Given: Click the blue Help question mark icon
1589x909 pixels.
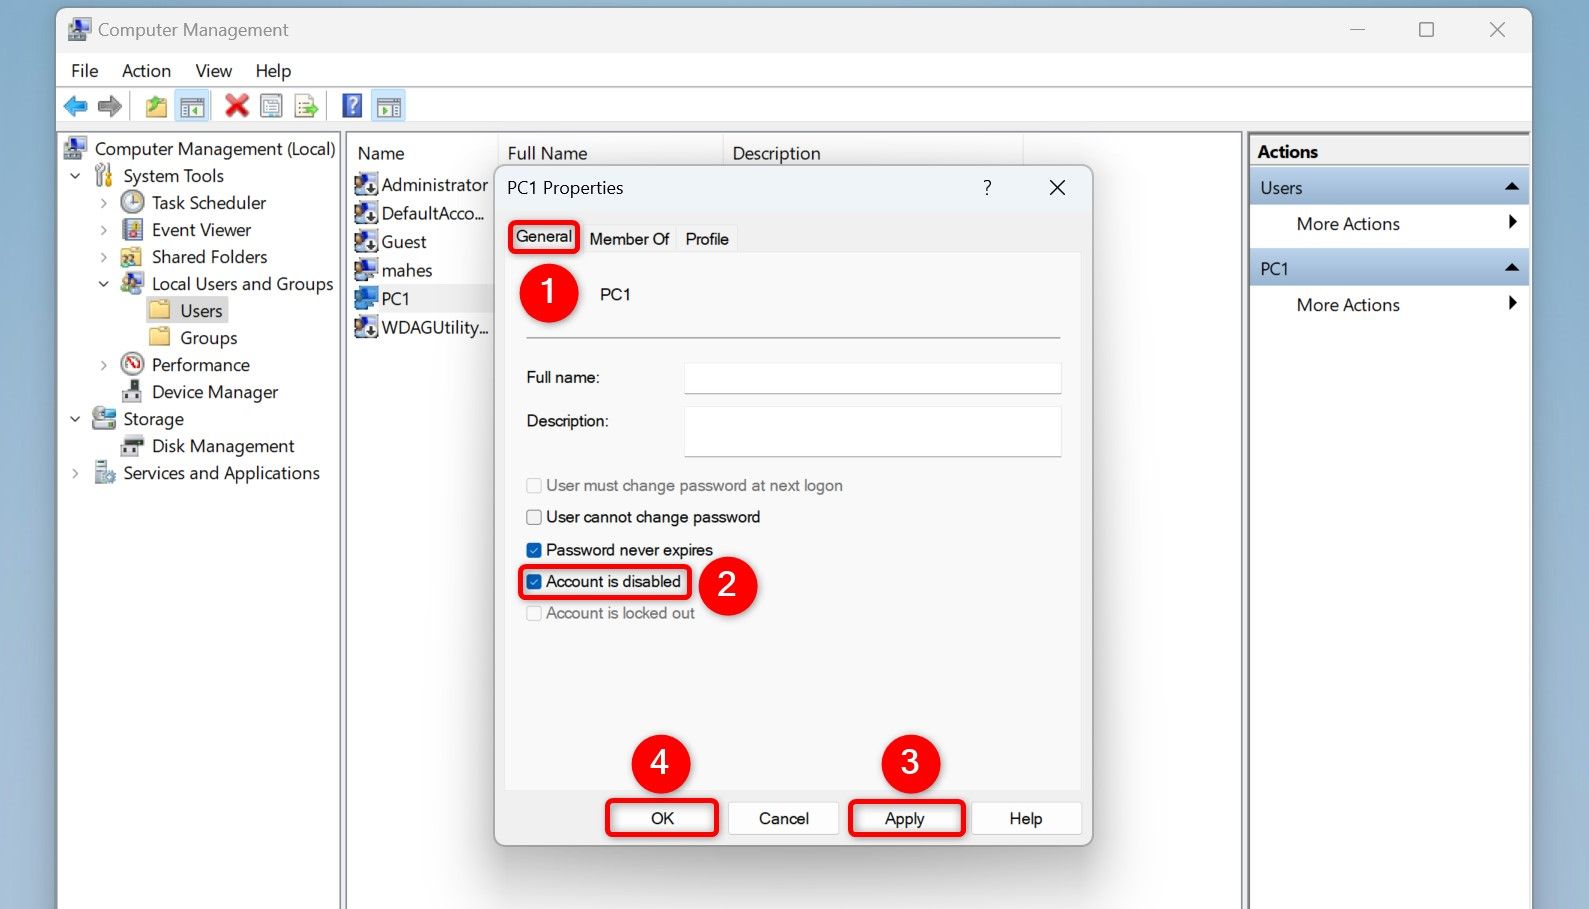Looking at the screenshot, I should (x=352, y=106).
